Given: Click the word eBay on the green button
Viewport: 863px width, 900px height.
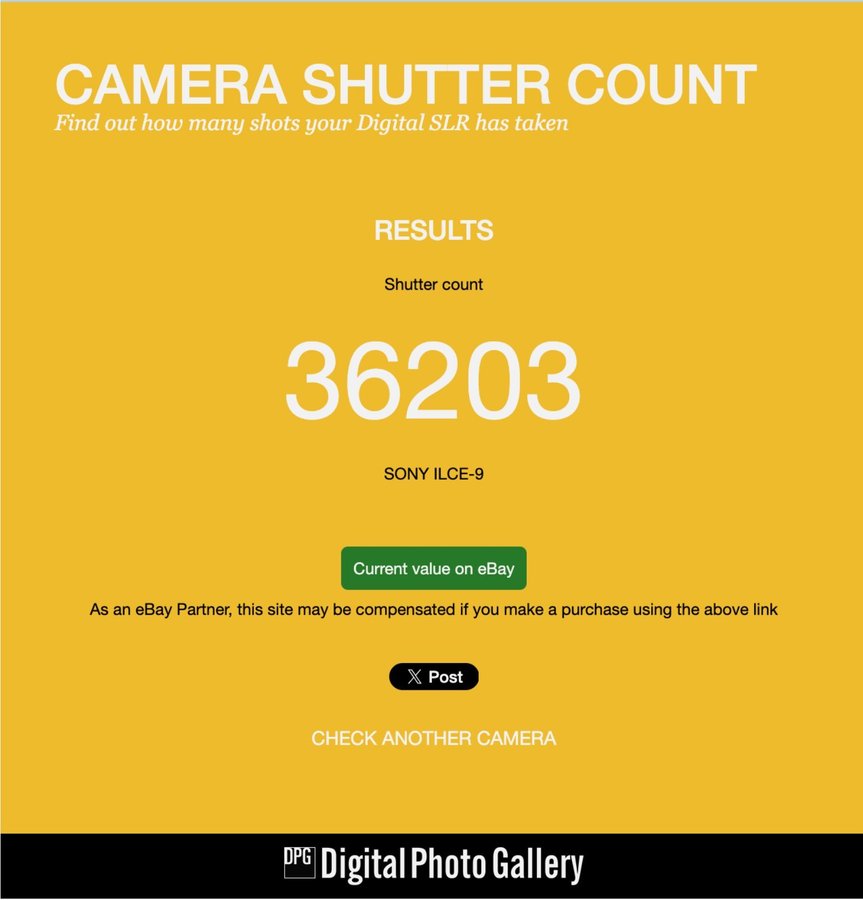Looking at the screenshot, I should click(496, 568).
